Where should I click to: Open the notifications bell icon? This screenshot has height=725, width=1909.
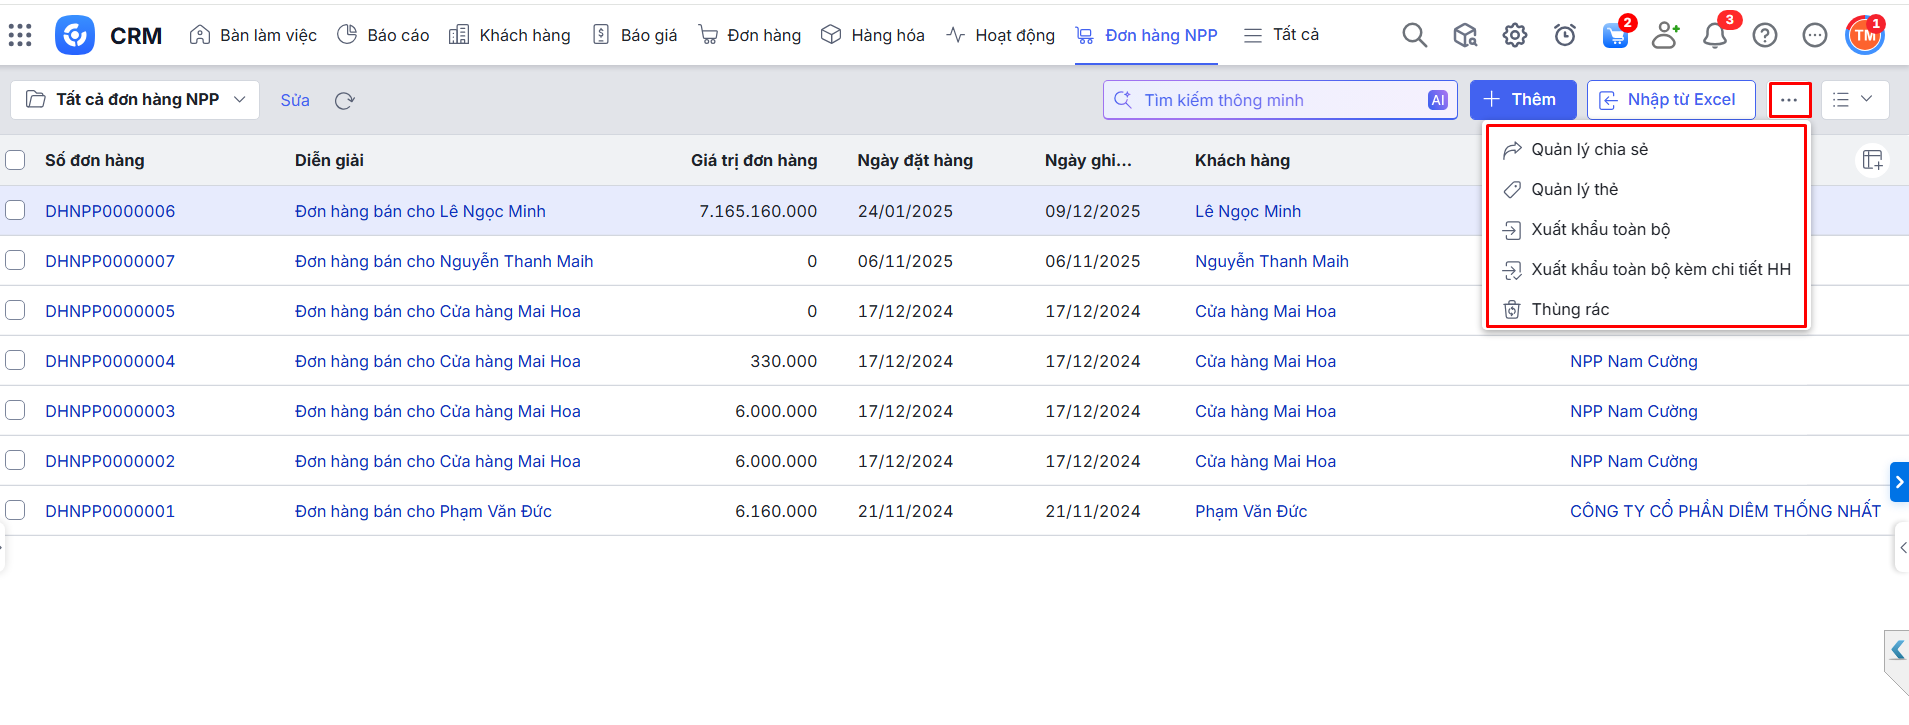click(x=1715, y=36)
